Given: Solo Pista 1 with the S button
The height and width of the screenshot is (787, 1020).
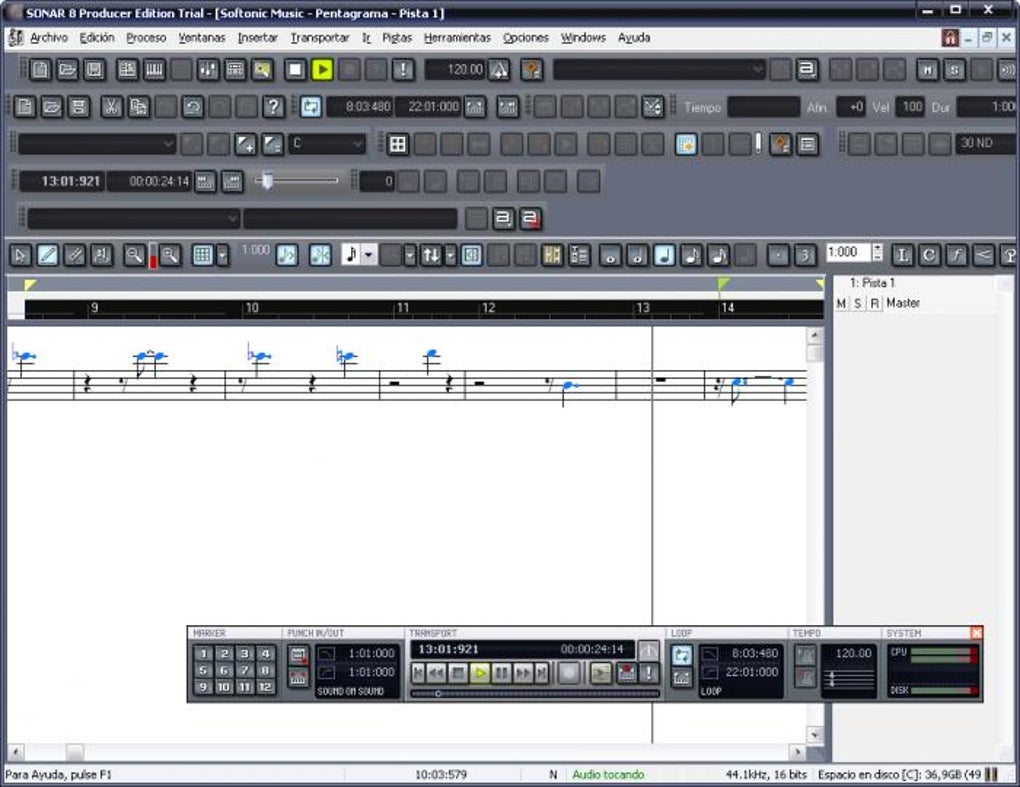Looking at the screenshot, I should coord(858,303).
